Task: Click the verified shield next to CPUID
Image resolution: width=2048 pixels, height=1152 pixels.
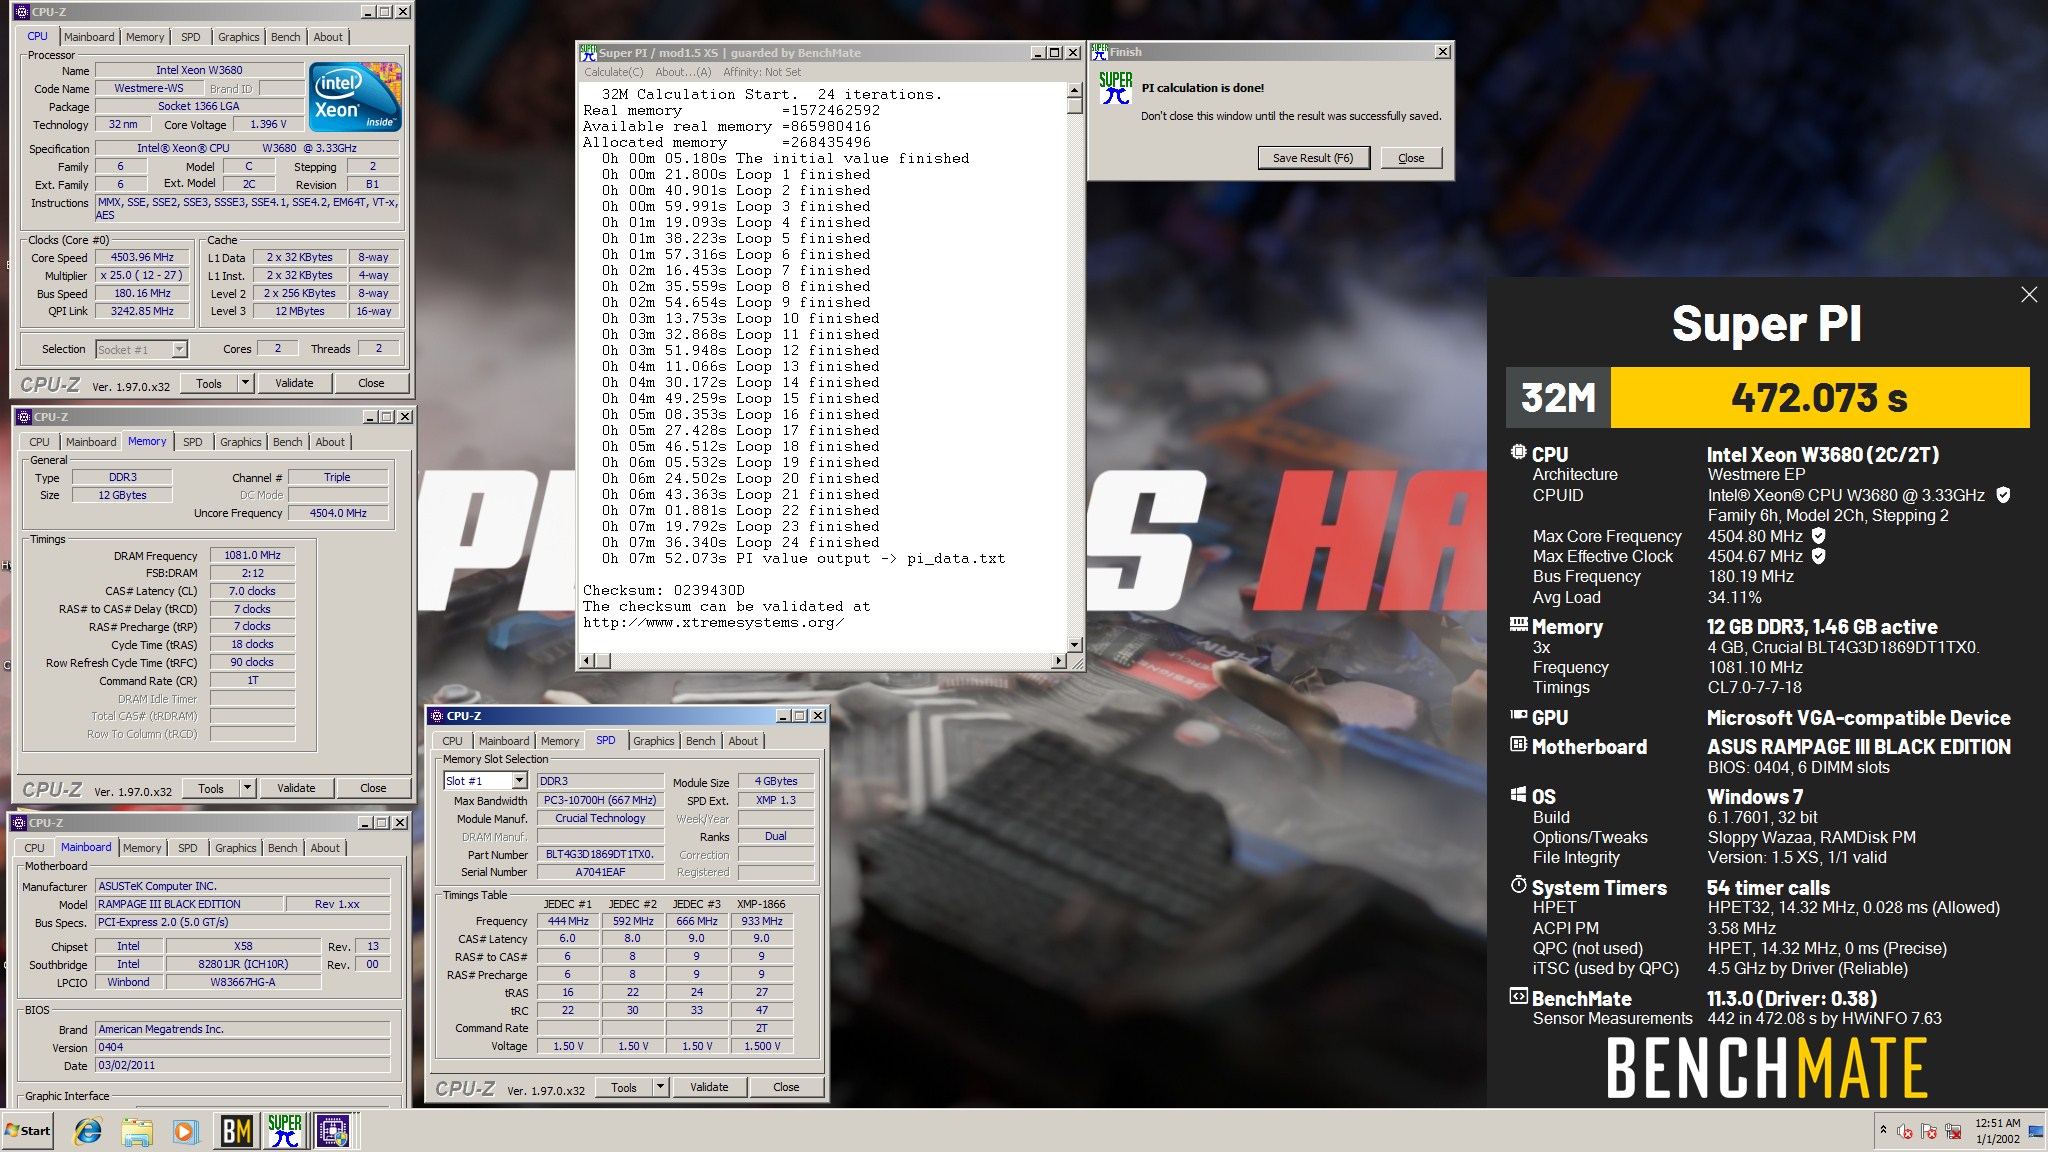Action: tap(2002, 495)
